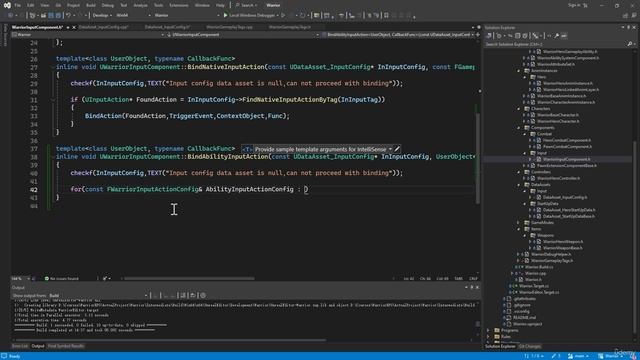The image size is (640, 360).
Task: Click the Solution Explorer Preview Selected Items icon
Action: 564,36
